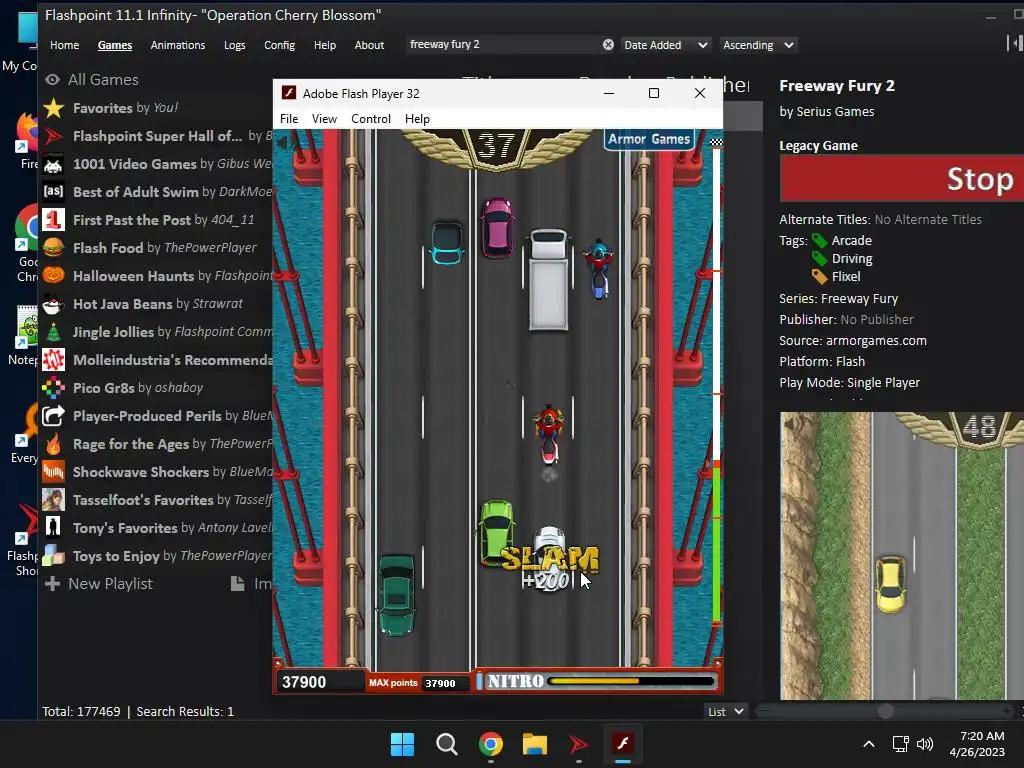Click the Flashpoint launcher Help tab
1024x768 pixels.
(325, 45)
